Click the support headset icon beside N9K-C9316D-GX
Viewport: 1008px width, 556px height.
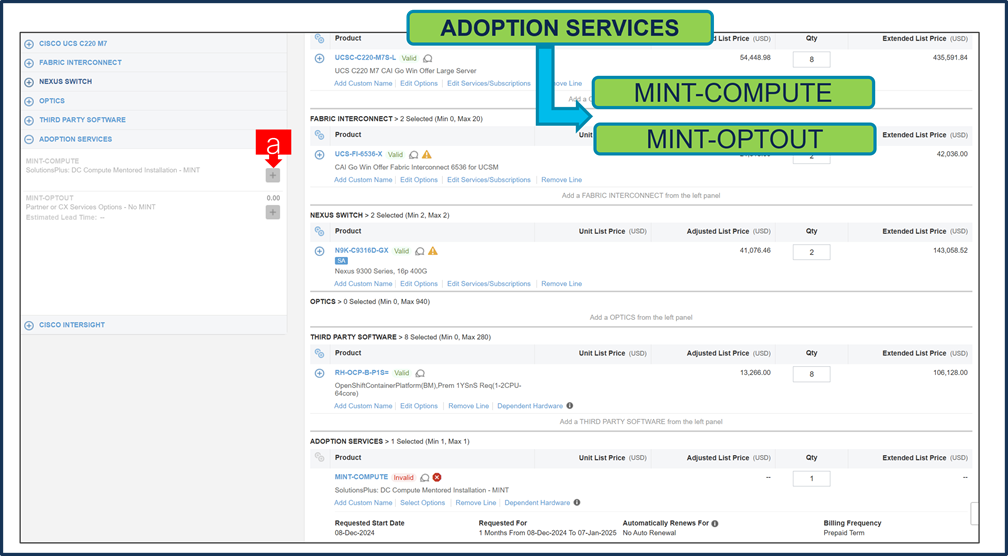[x=420, y=251]
